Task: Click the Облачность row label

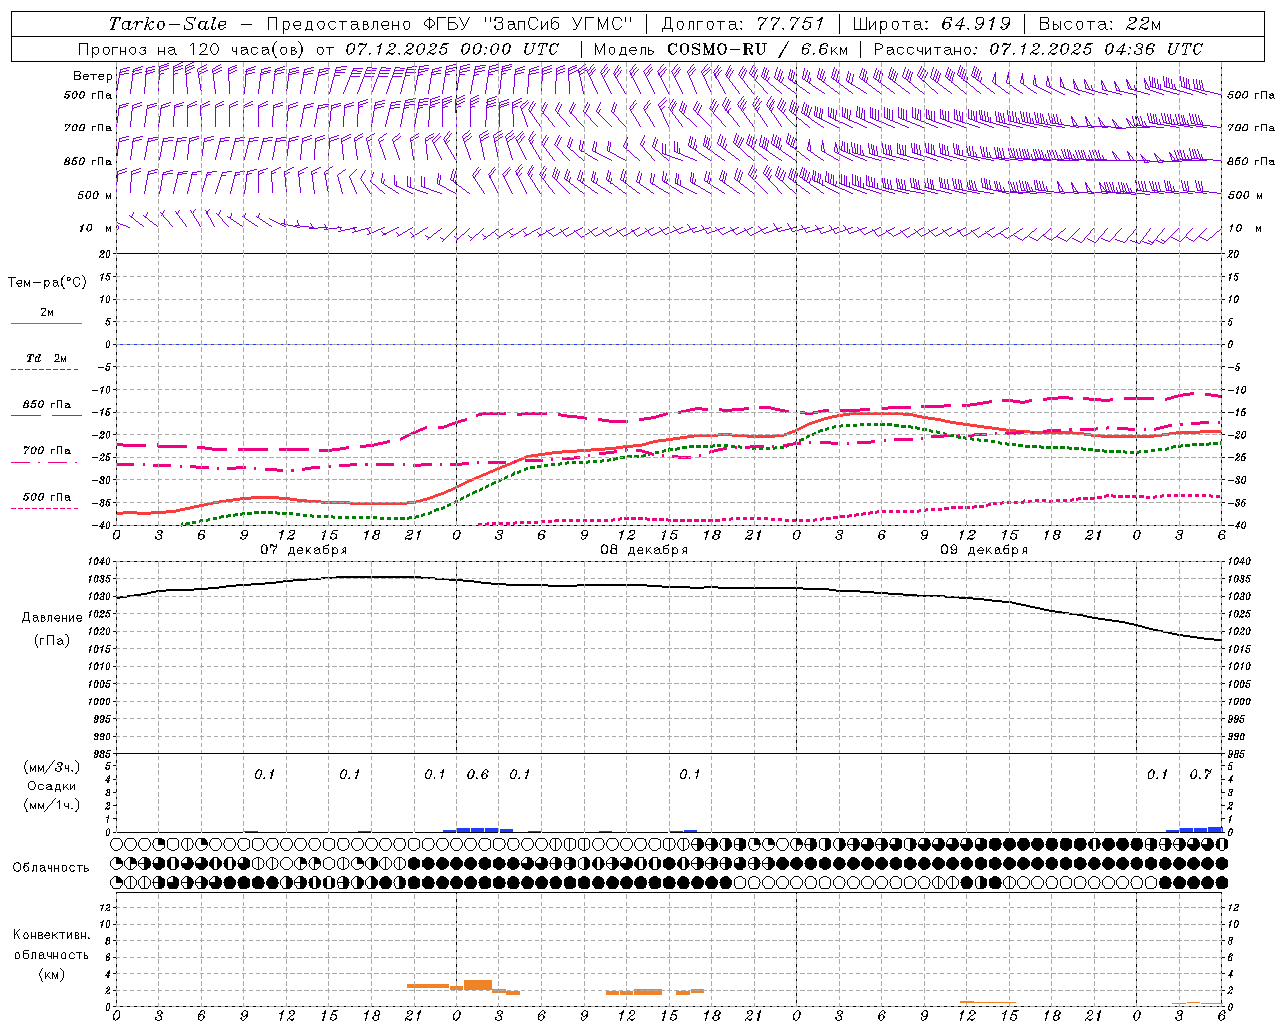Action: pyautogui.click(x=51, y=867)
